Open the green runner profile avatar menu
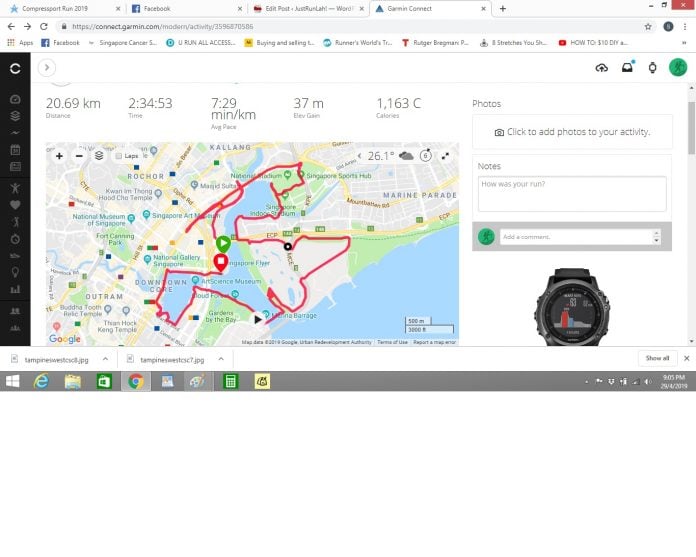The image size is (696, 557). point(678,67)
